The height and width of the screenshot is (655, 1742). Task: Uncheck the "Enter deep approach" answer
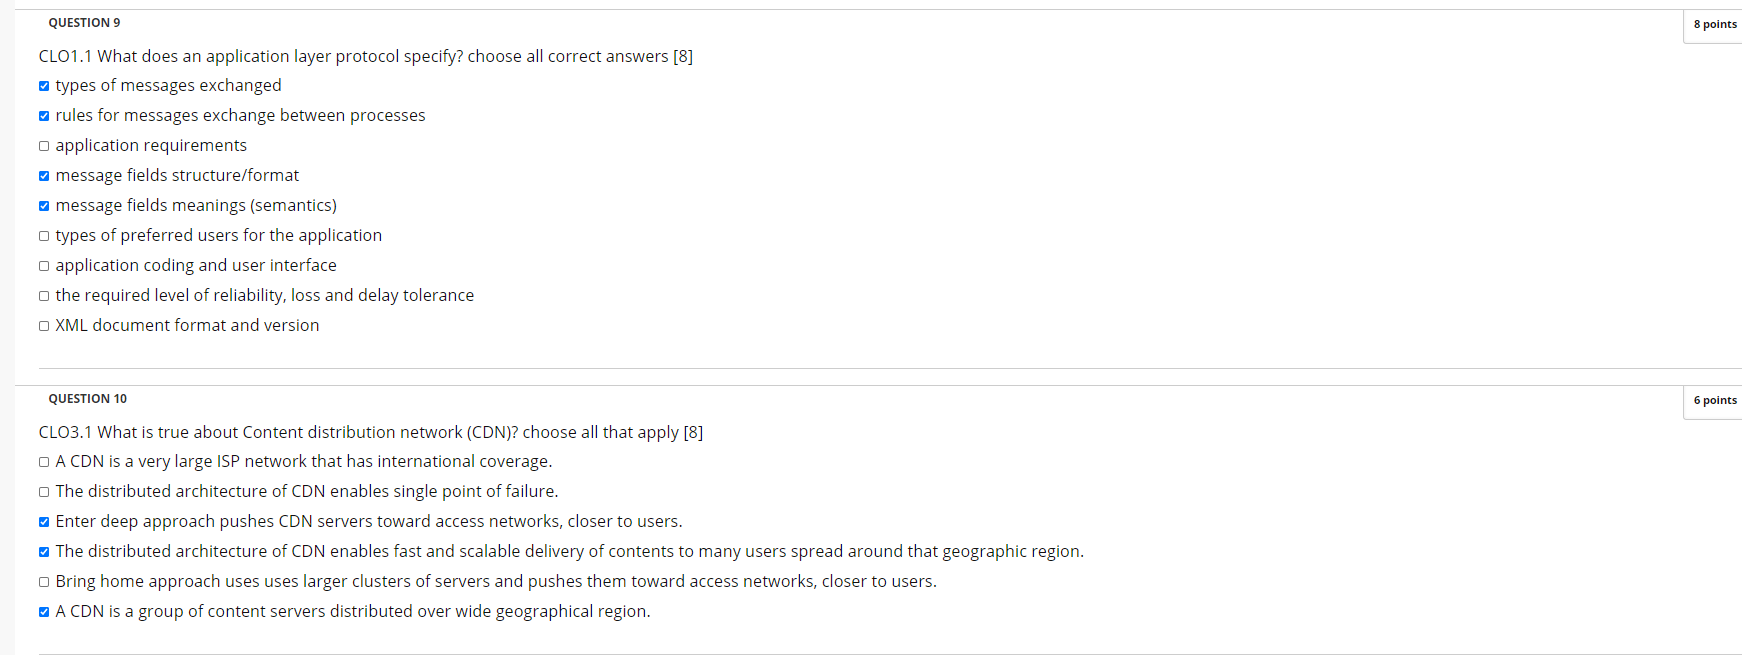[x=44, y=522]
